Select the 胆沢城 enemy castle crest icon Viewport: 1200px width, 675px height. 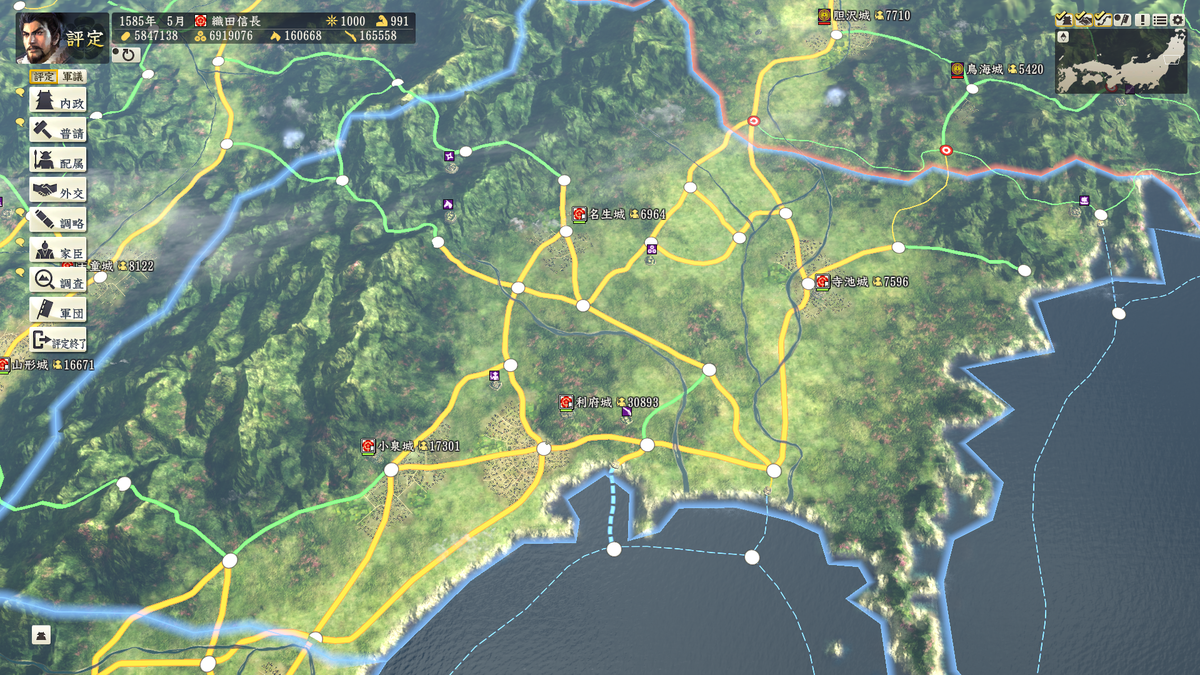824,16
